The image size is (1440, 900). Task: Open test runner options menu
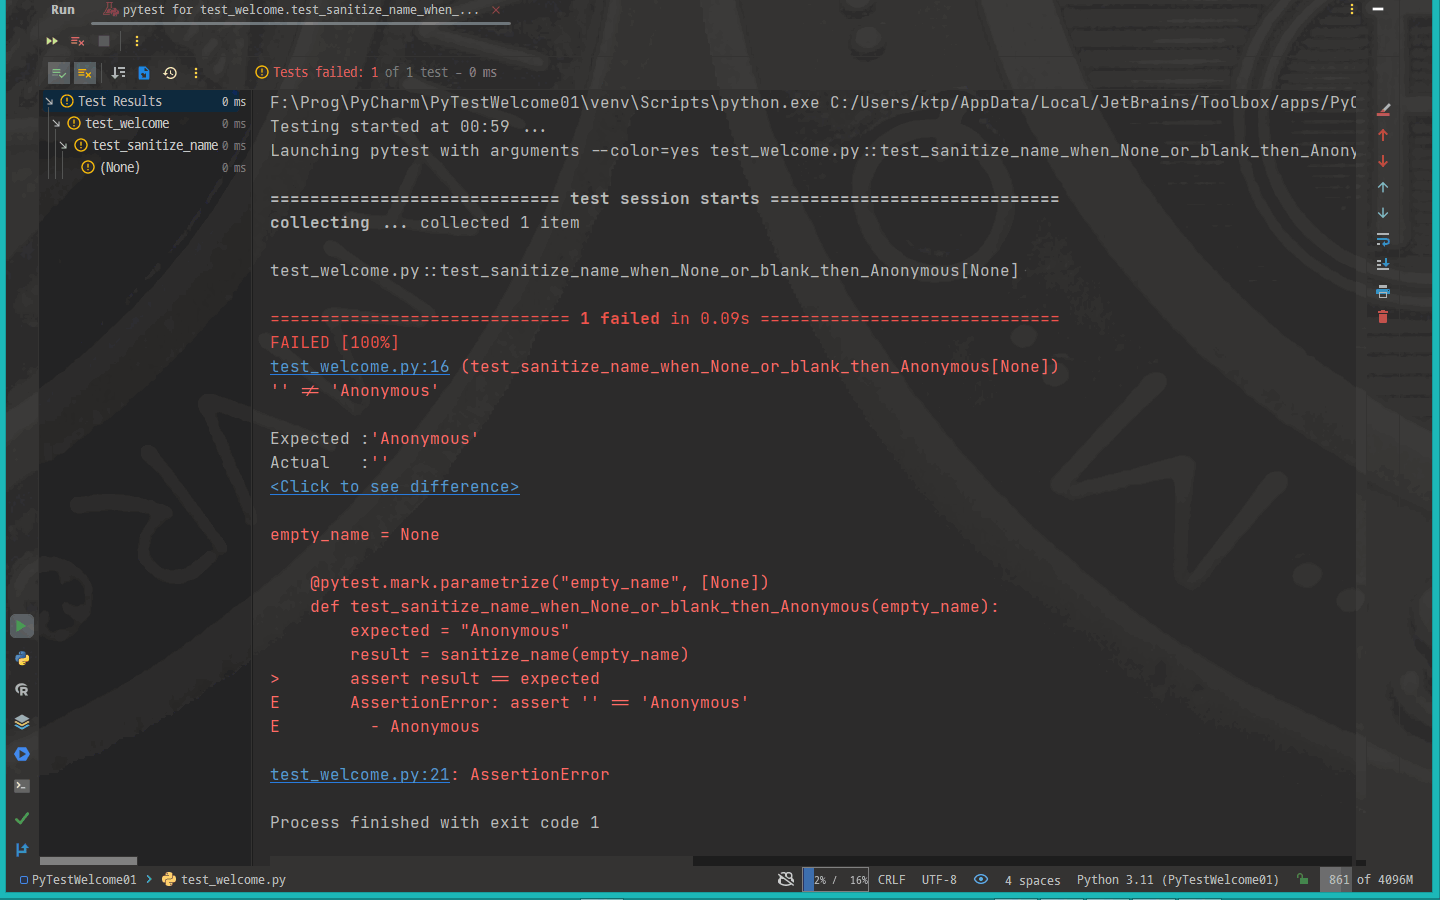coord(196,73)
